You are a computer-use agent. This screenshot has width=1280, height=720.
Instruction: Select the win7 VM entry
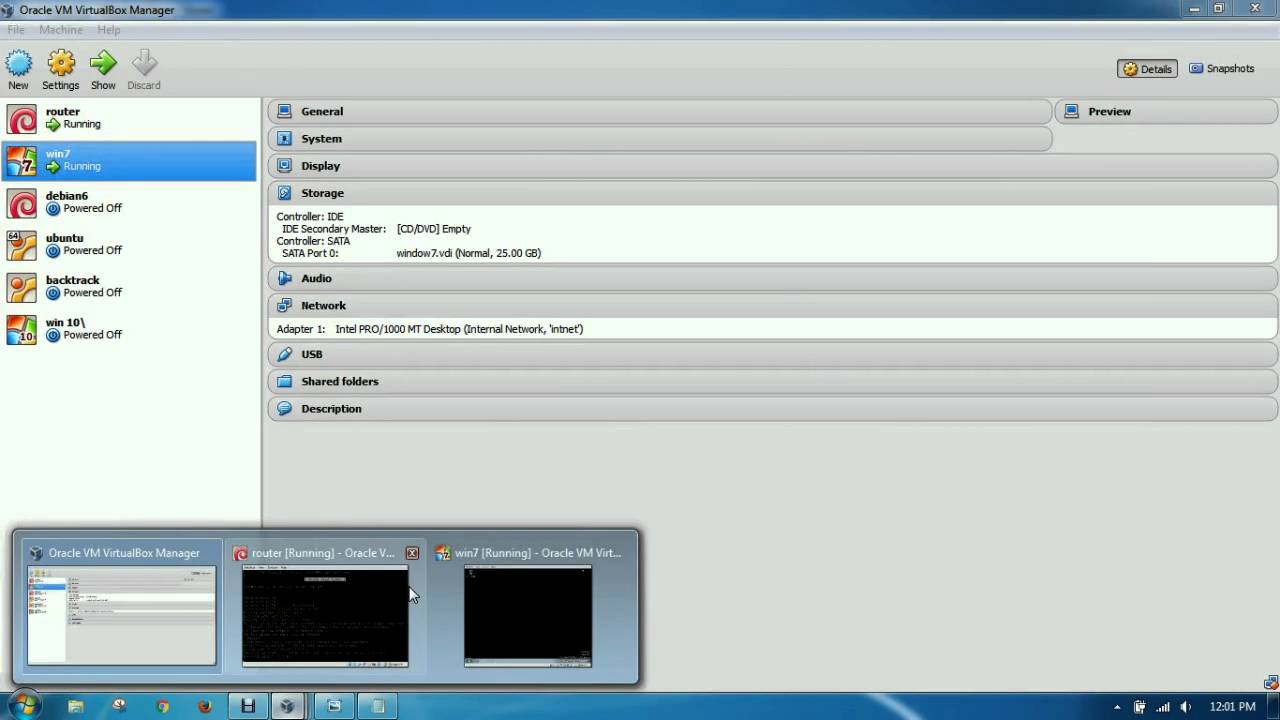click(130, 161)
